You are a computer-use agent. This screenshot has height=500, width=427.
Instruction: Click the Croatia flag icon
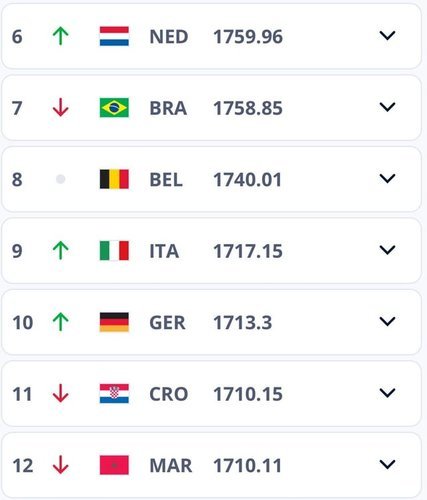click(x=114, y=393)
